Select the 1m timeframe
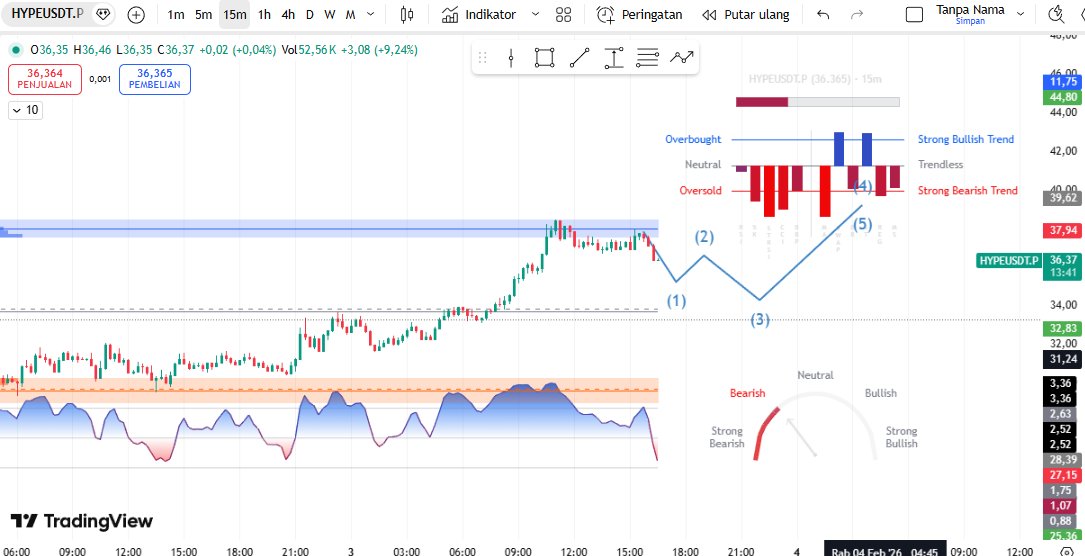 [176, 15]
